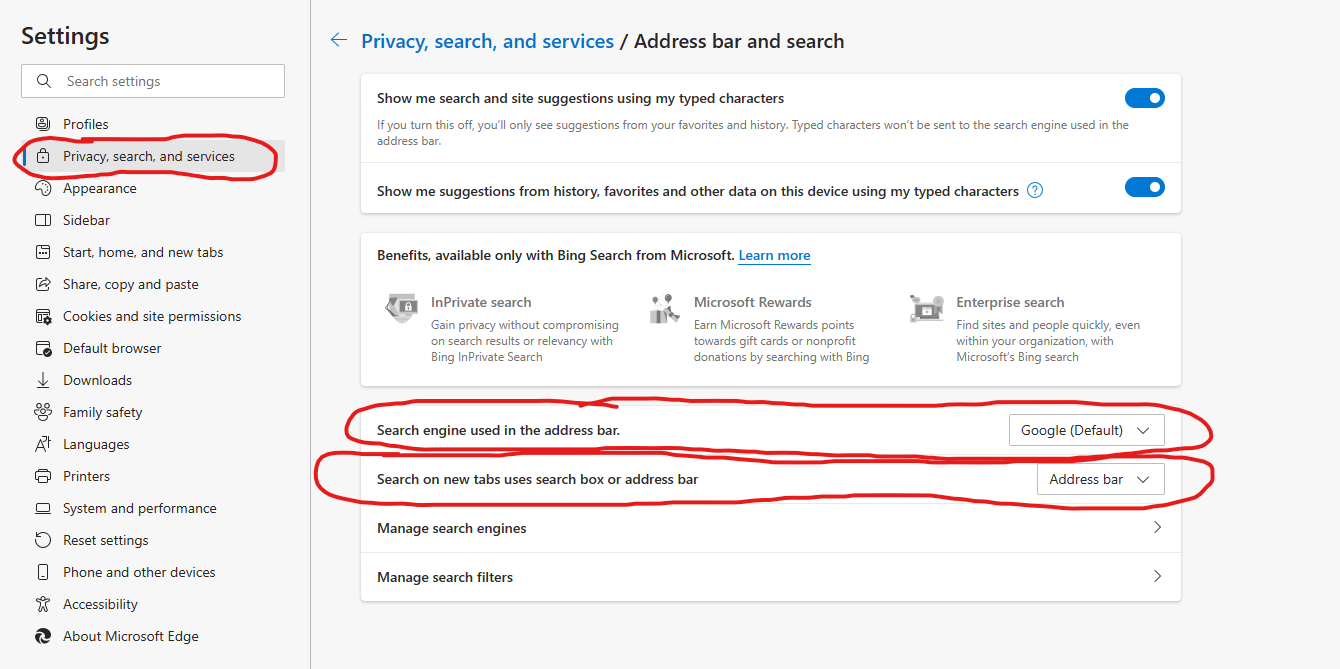
Task: Click the Privacy lock icon in sidebar
Action: point(43,156)
